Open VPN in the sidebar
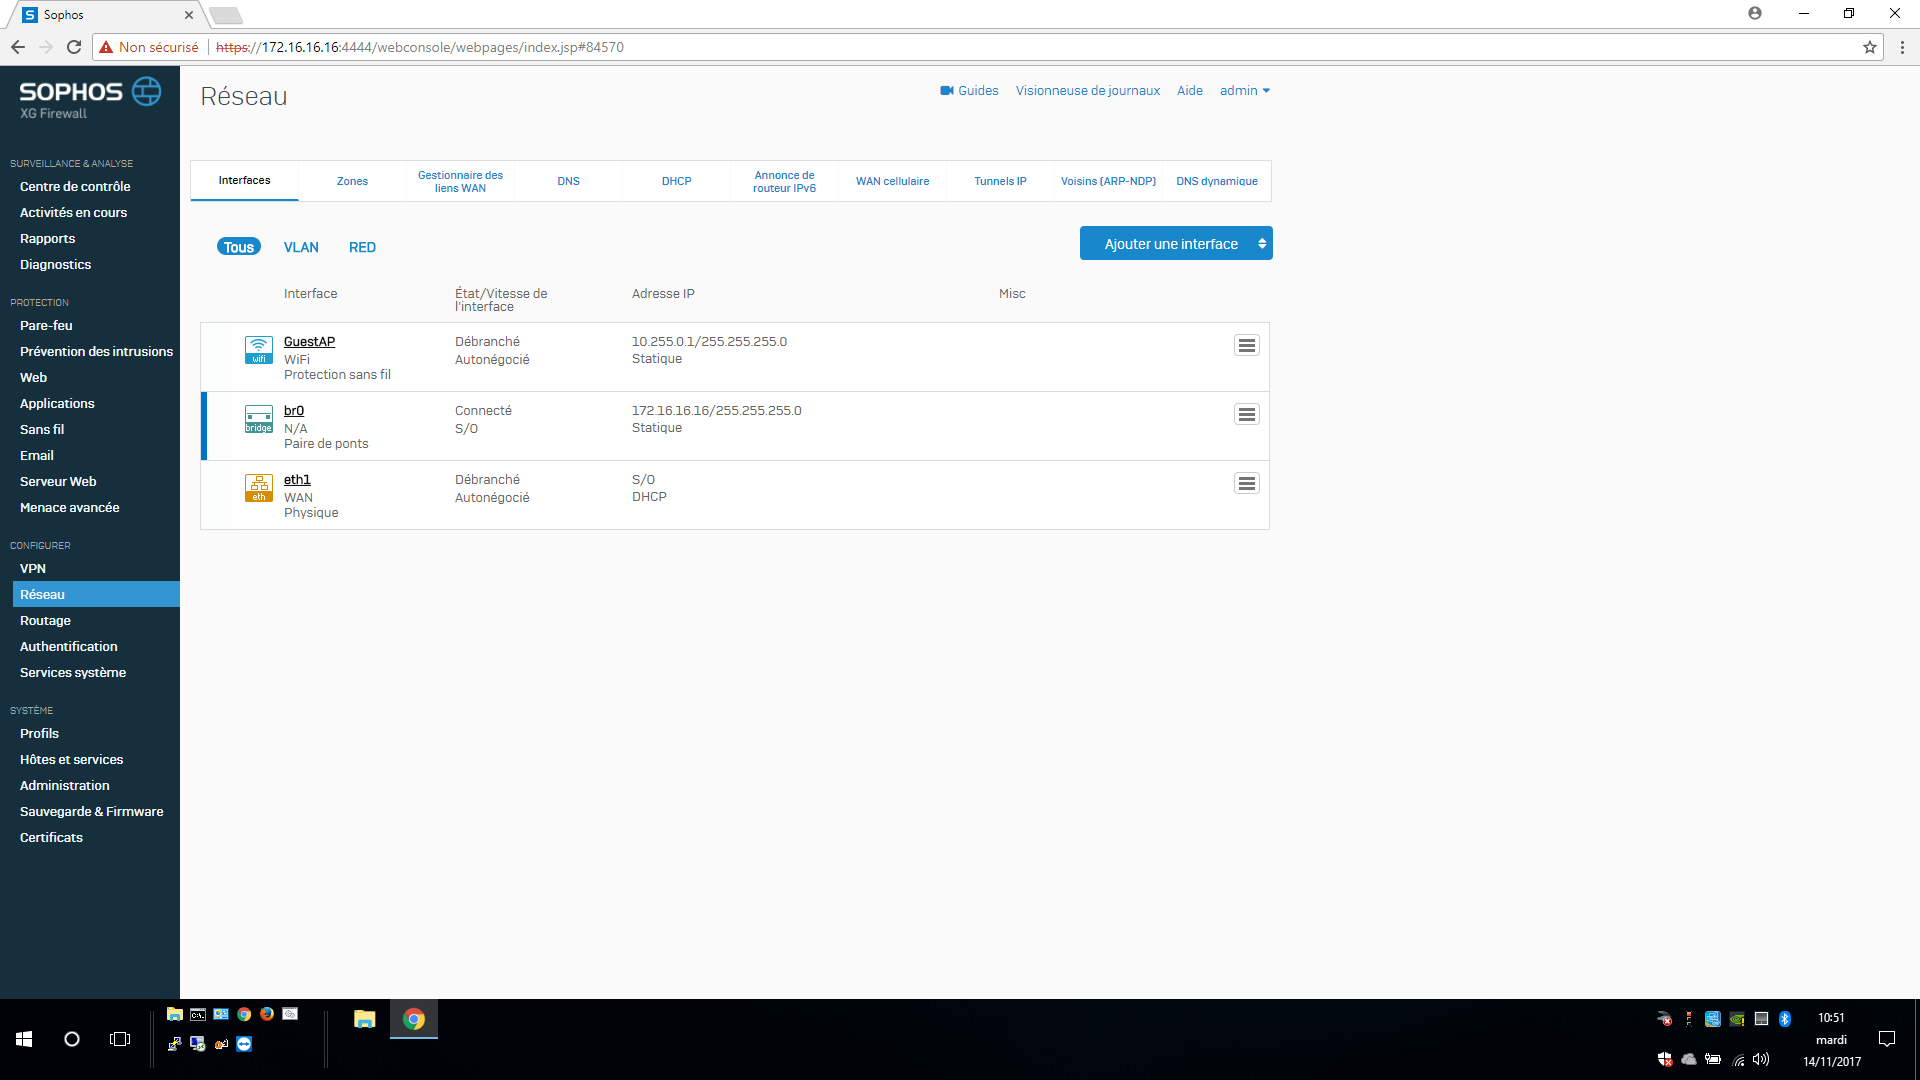Screen dimensions: 1920x1080 33,569
